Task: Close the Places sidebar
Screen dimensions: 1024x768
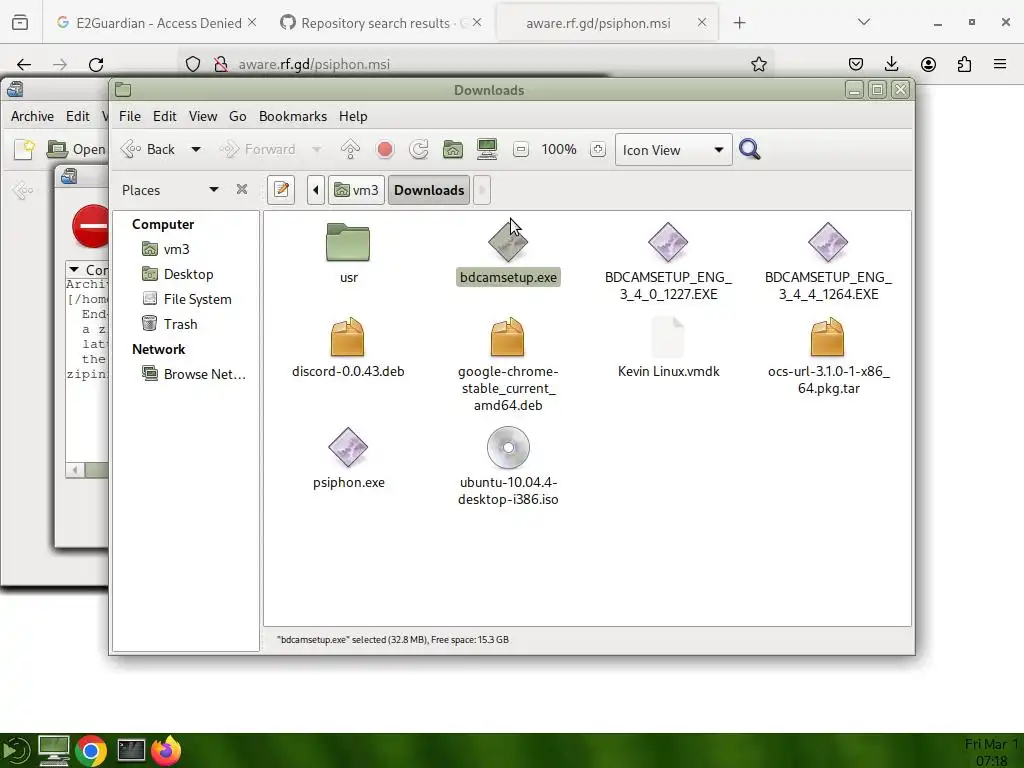Action: tap(242, 189)
